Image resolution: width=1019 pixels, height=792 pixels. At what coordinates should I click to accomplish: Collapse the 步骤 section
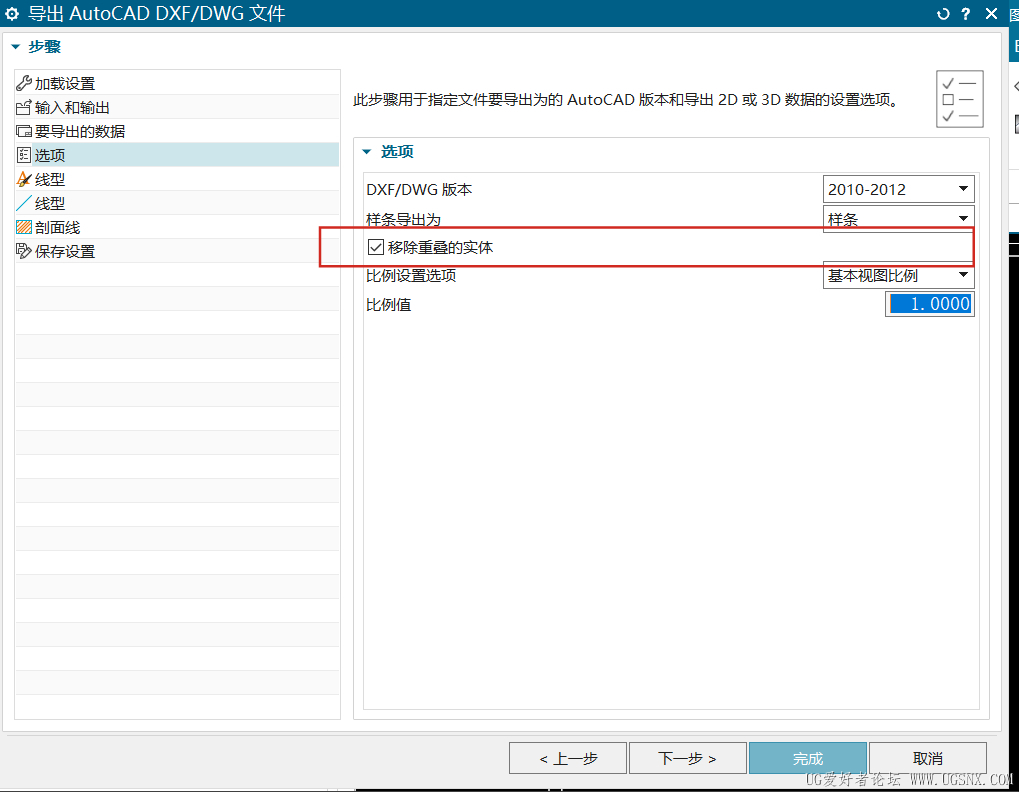click(16, 47)
